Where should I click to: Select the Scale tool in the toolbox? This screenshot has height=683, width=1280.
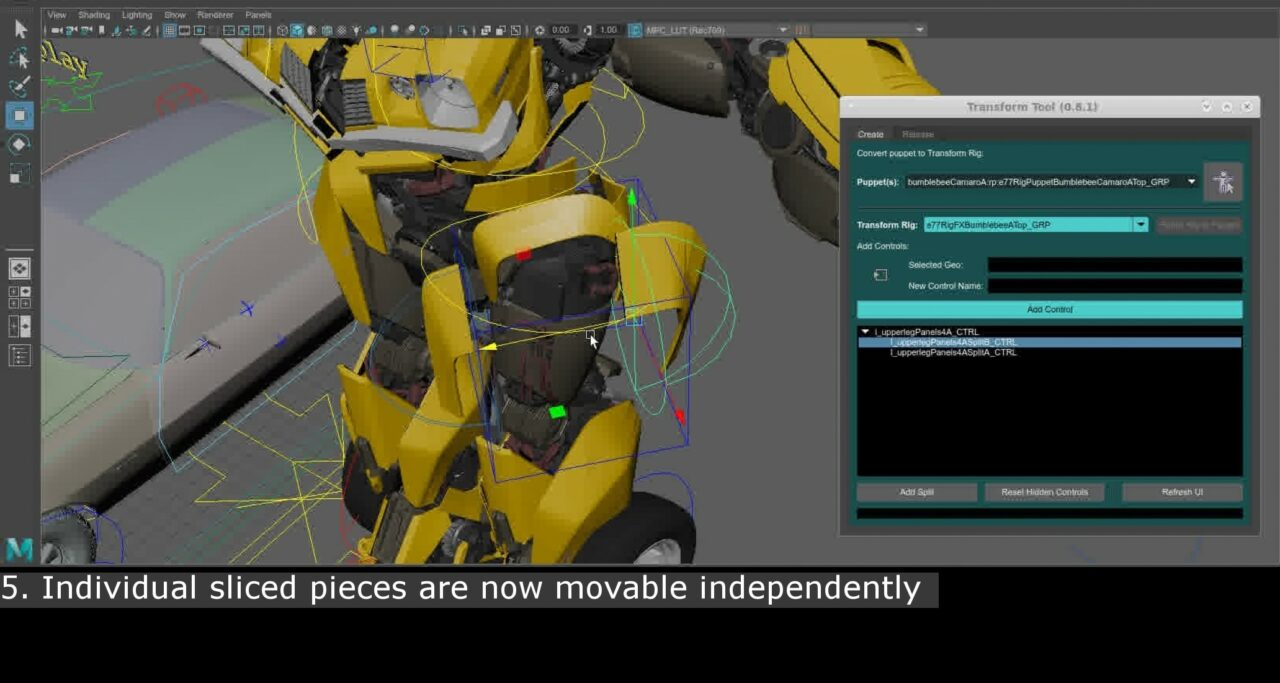[19, 174]
